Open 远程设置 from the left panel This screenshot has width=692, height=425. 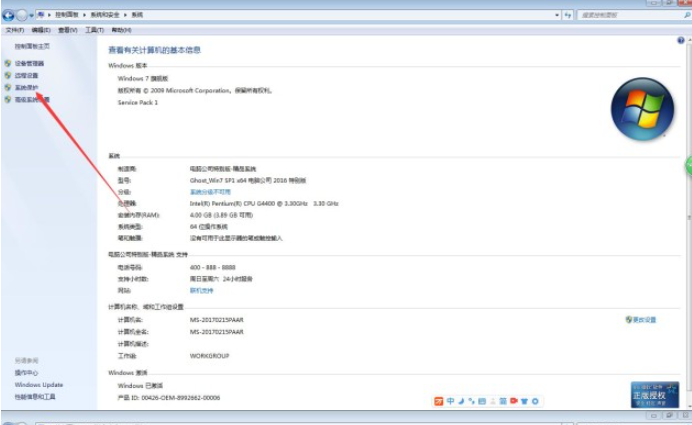point(26,75)
